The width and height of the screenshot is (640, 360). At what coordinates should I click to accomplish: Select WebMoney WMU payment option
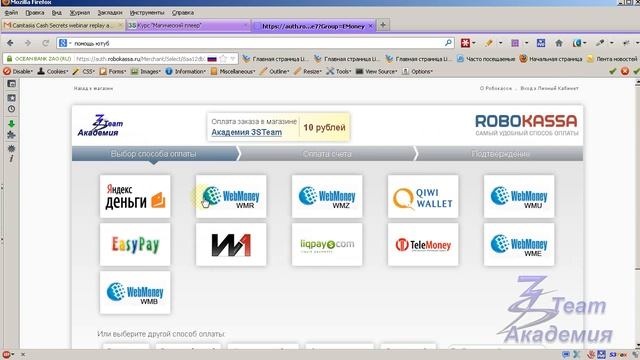(x=519, y=196)
